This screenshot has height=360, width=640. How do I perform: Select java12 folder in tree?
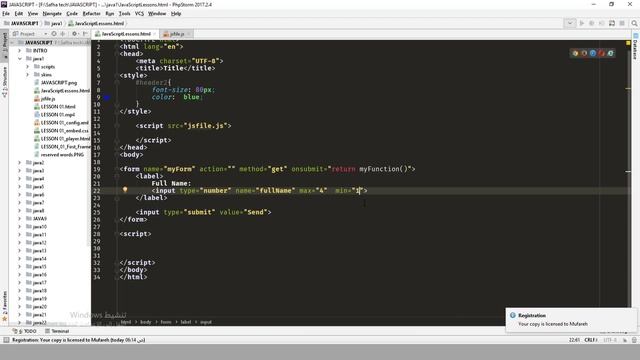pos(39,242)
